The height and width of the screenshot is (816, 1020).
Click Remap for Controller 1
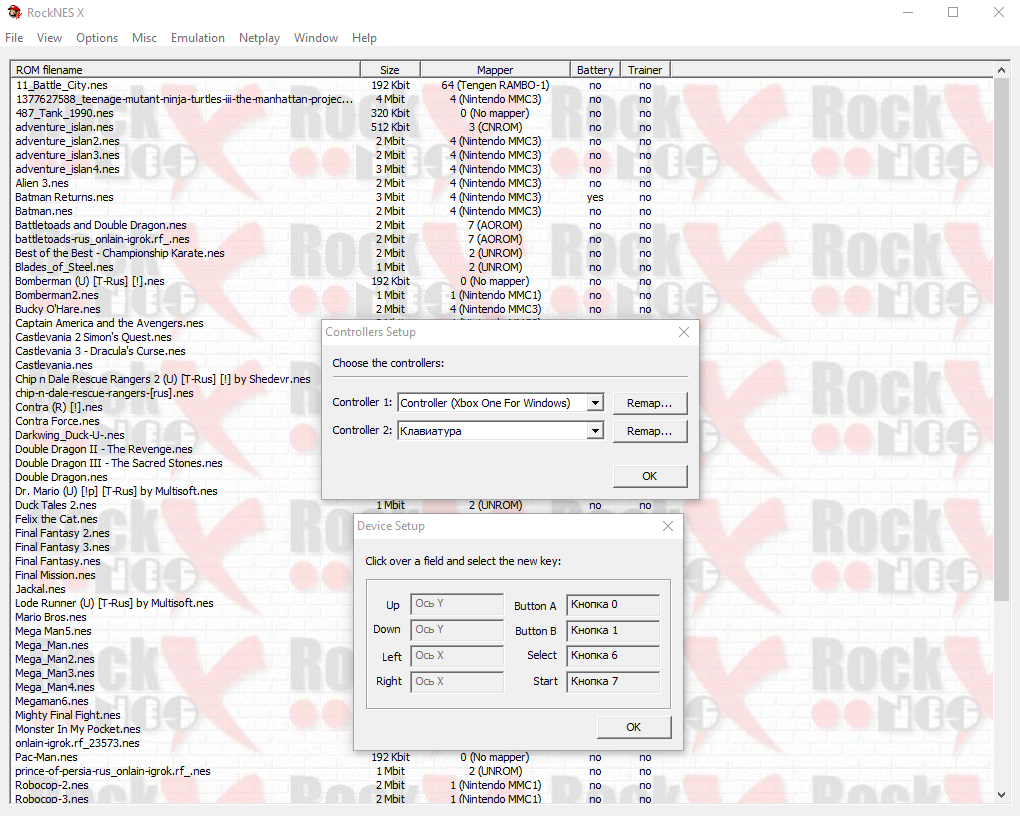pyautogui.click(x=649, y=403)
